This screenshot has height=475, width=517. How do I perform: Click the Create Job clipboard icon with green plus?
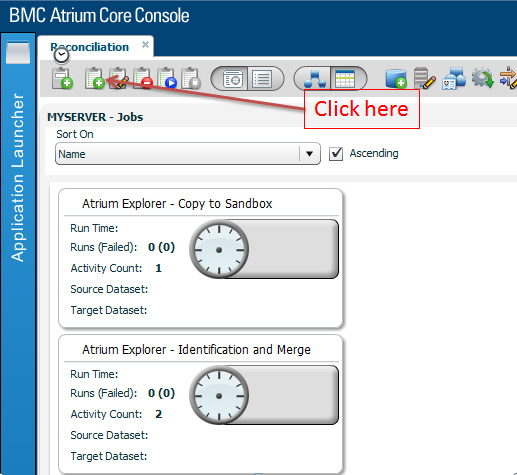click(x=95, y=78)
